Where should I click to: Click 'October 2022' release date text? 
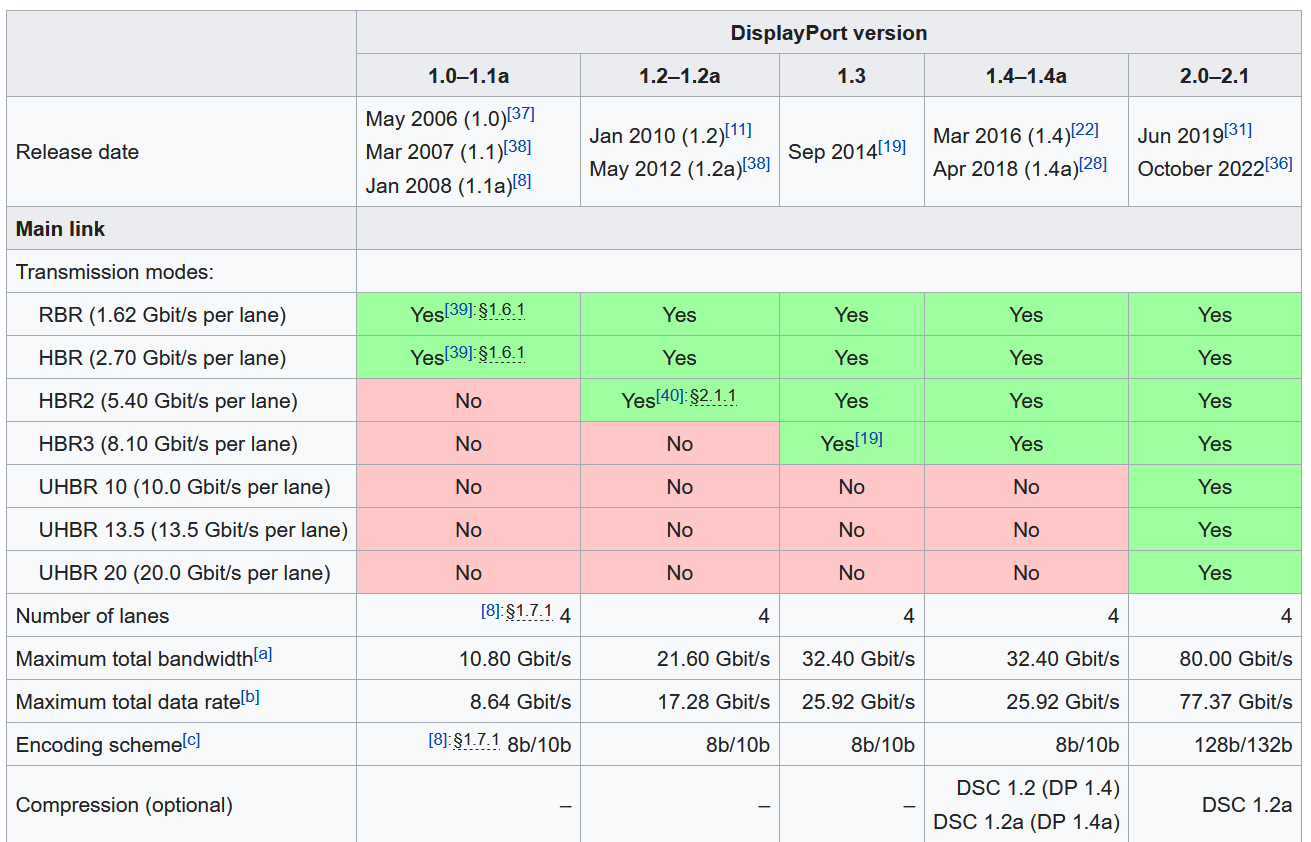coord(1201,169)
